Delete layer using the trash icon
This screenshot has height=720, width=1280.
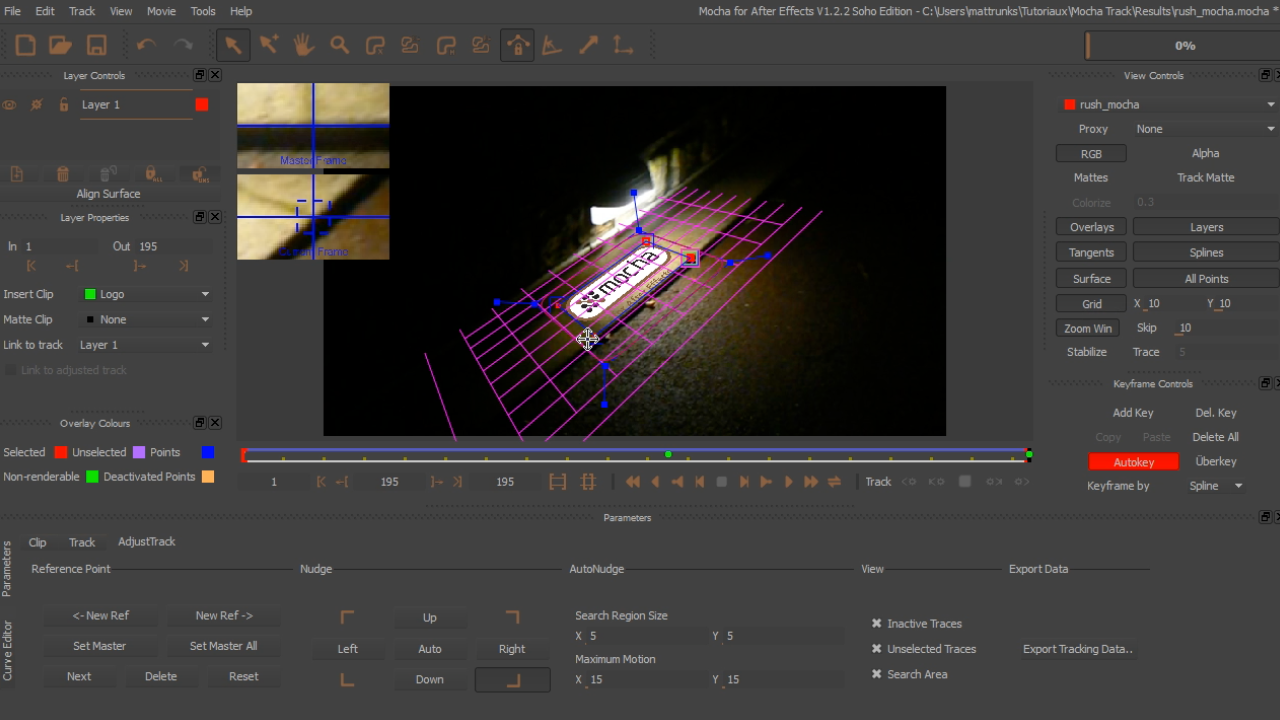[62, 174]
